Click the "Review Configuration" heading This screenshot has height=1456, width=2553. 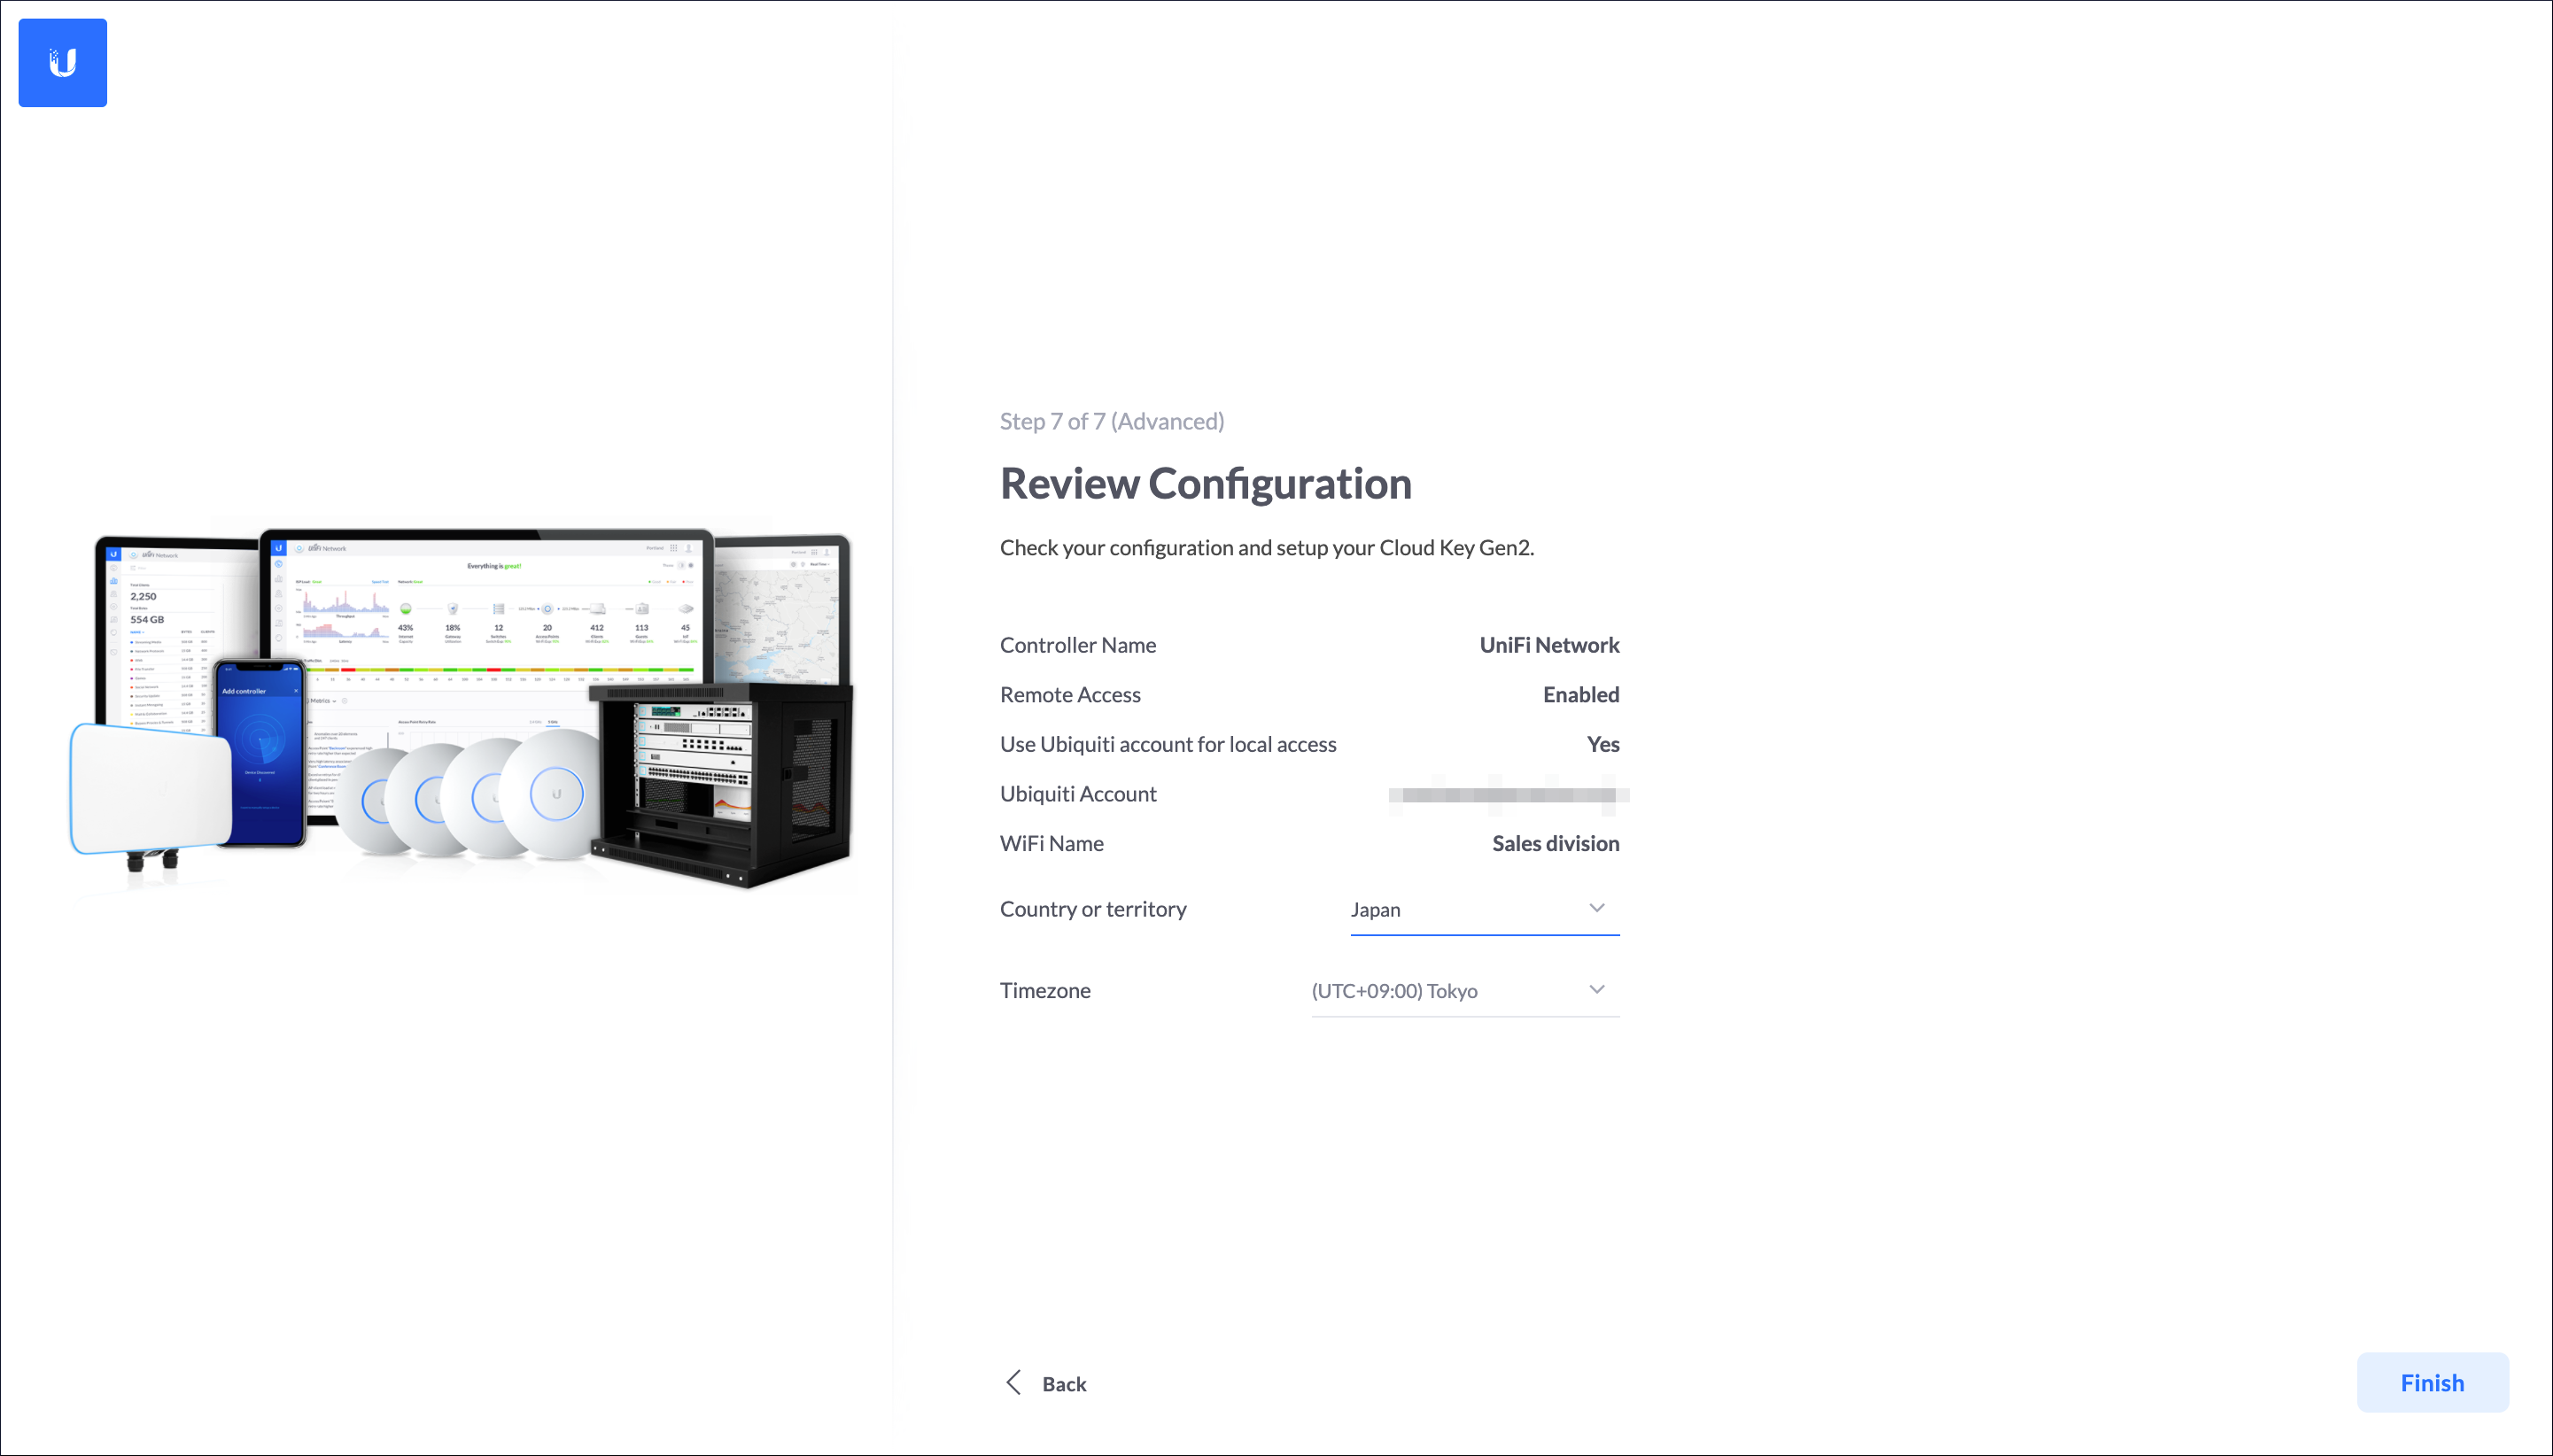click(x=1206, y=483)
